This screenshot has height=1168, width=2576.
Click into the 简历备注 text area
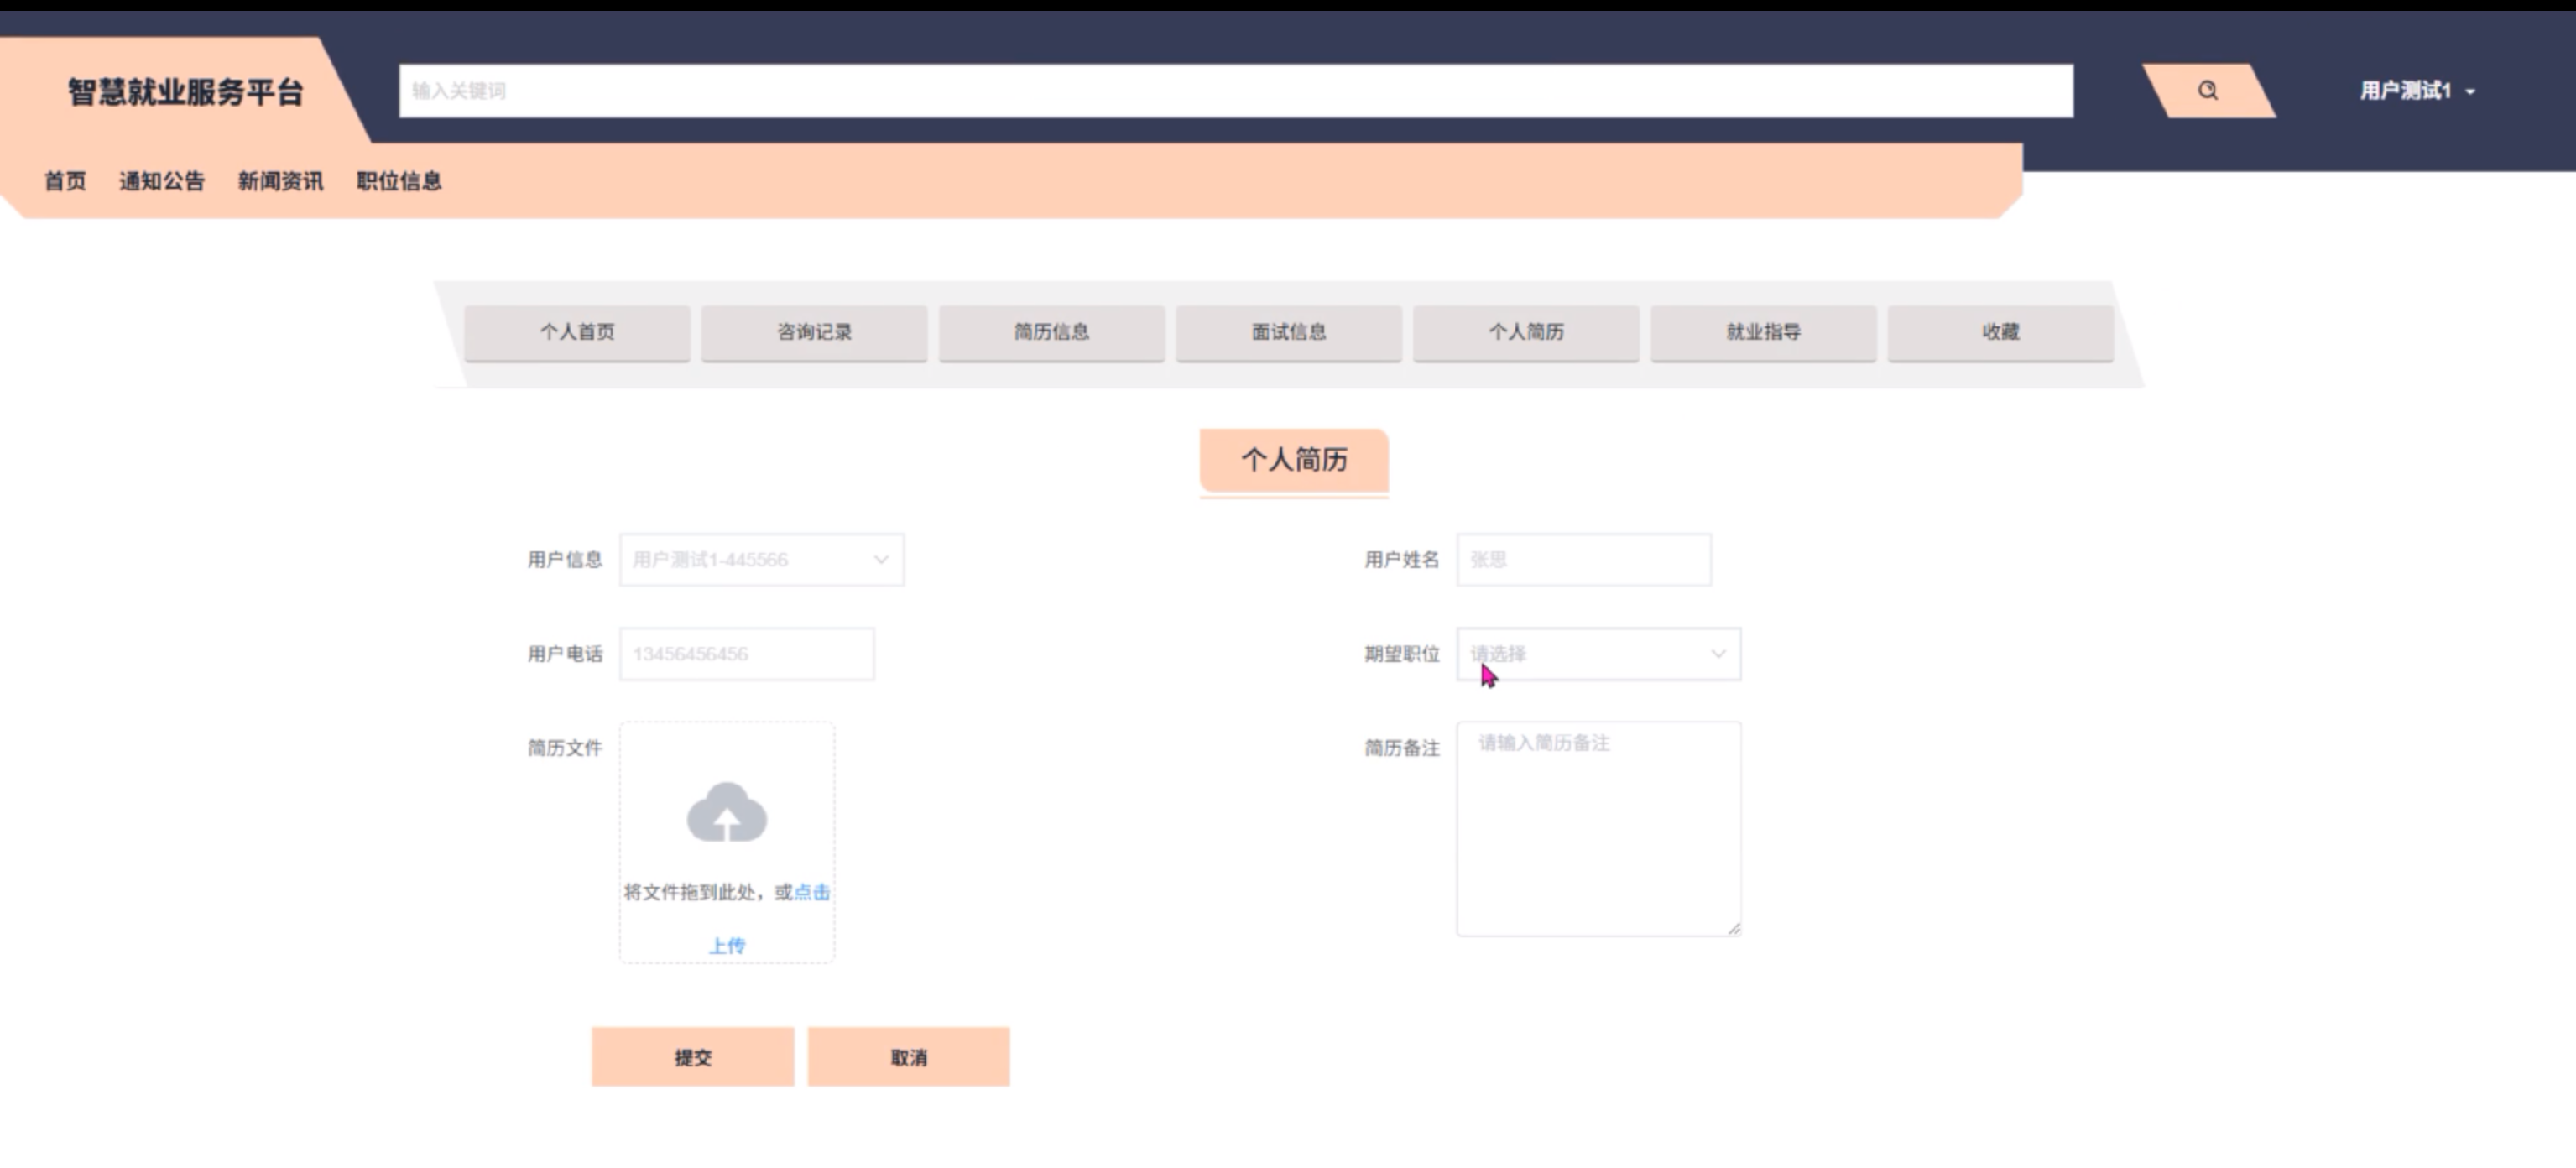pyautogui.click(x=1598, y=828)
